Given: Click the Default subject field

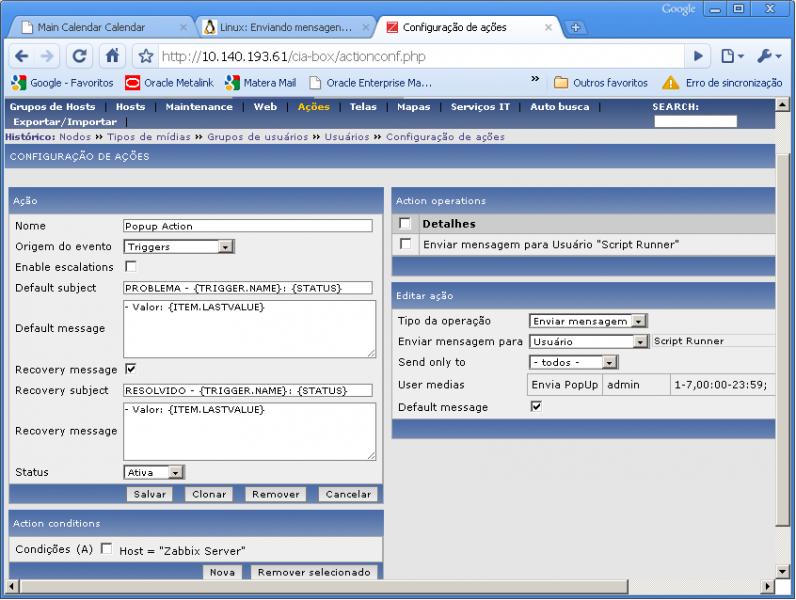Looking at the screenshot, I should click(x=248, y=288).
